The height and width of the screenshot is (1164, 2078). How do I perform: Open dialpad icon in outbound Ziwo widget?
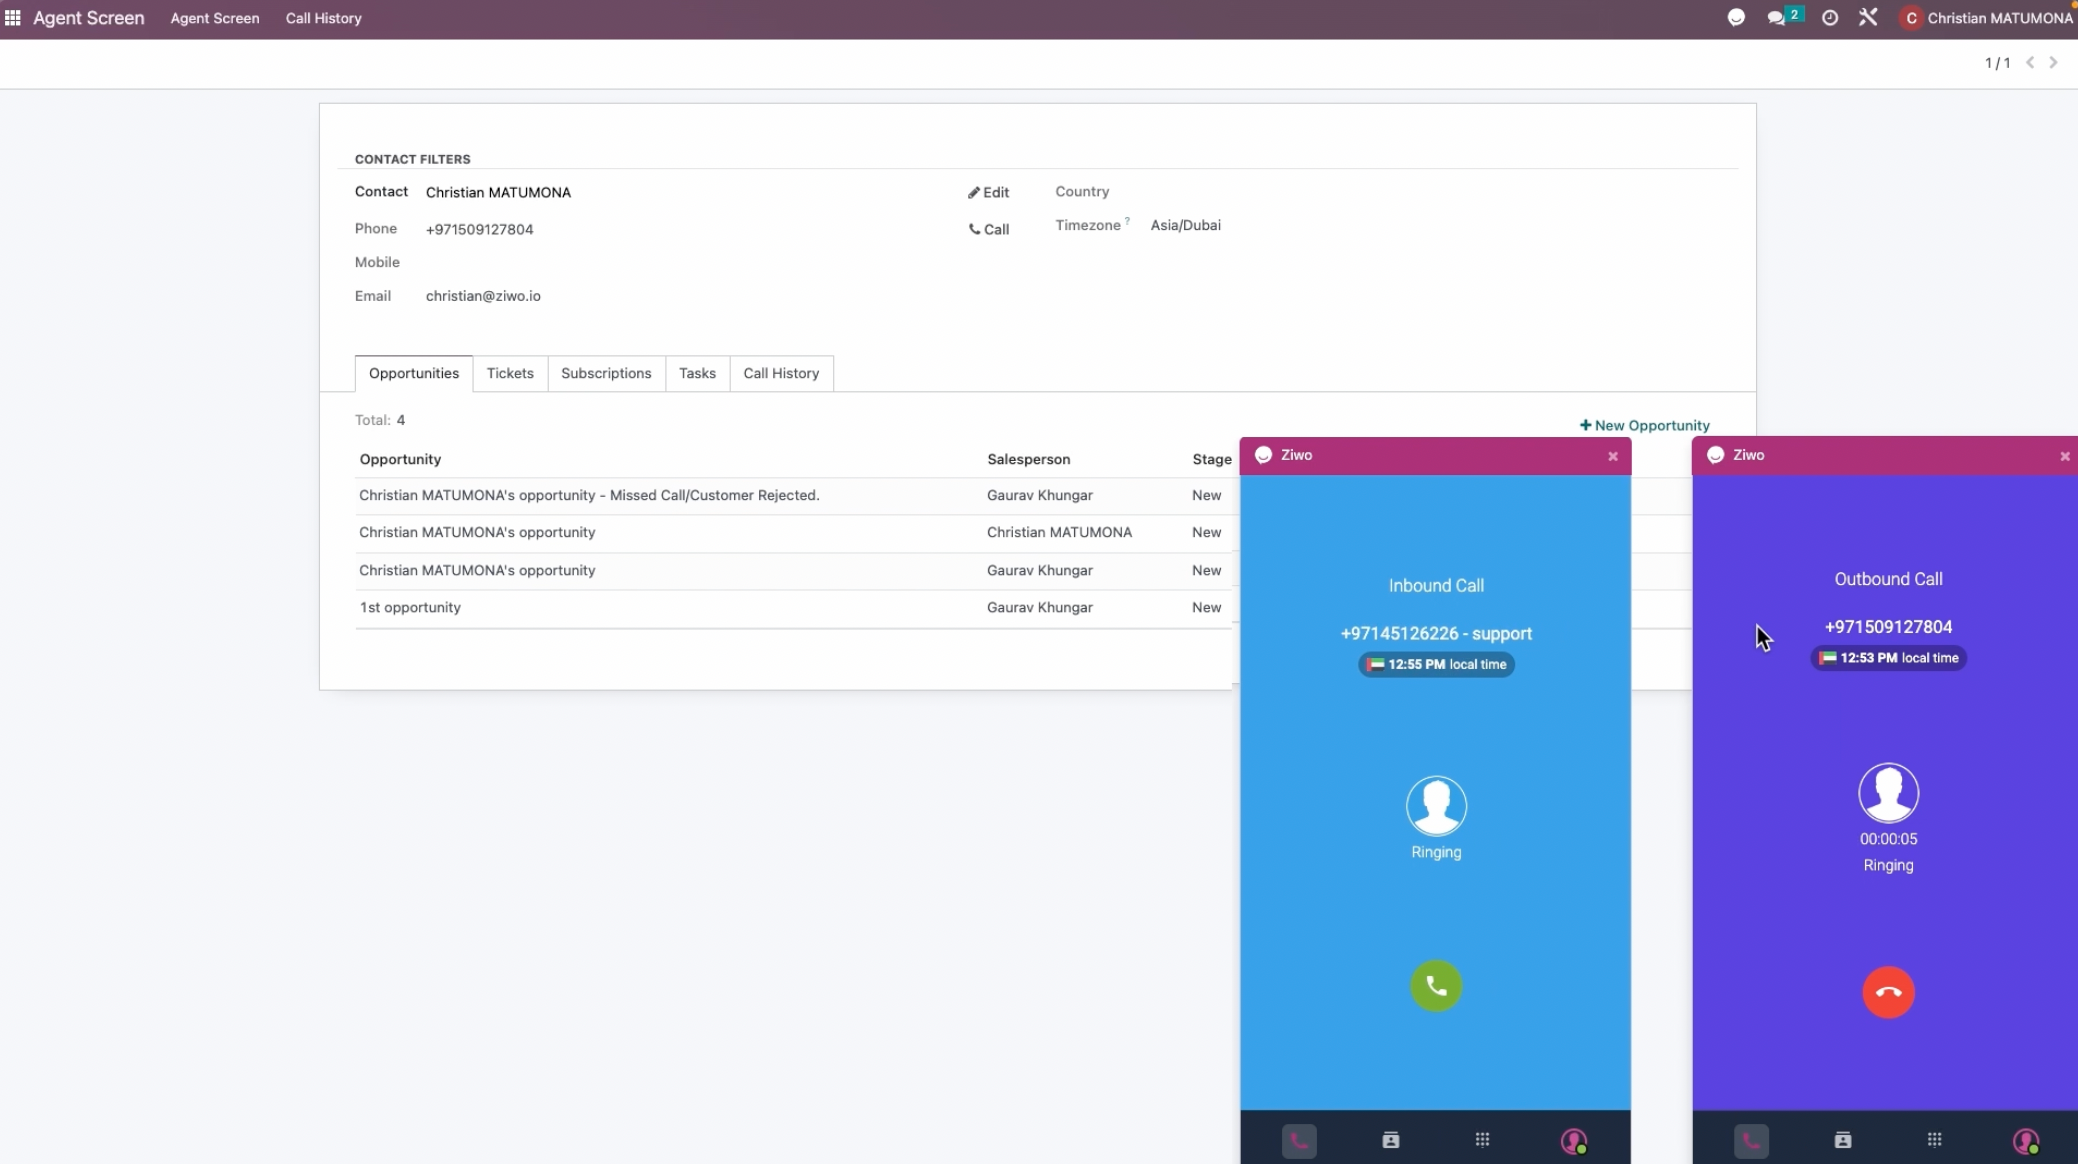coord(1934,1139)
